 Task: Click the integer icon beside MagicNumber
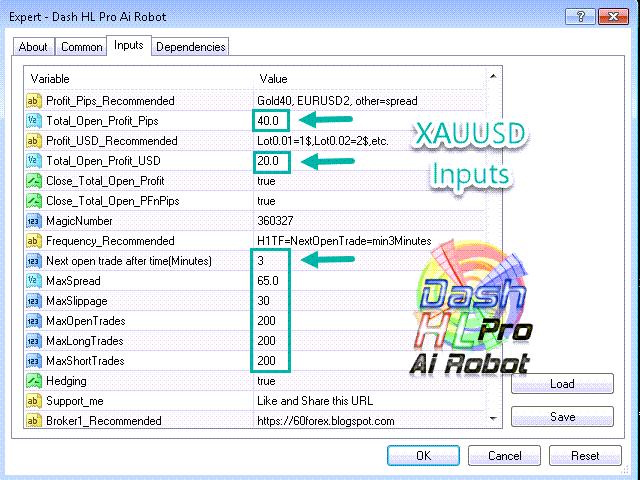[34, 221]
